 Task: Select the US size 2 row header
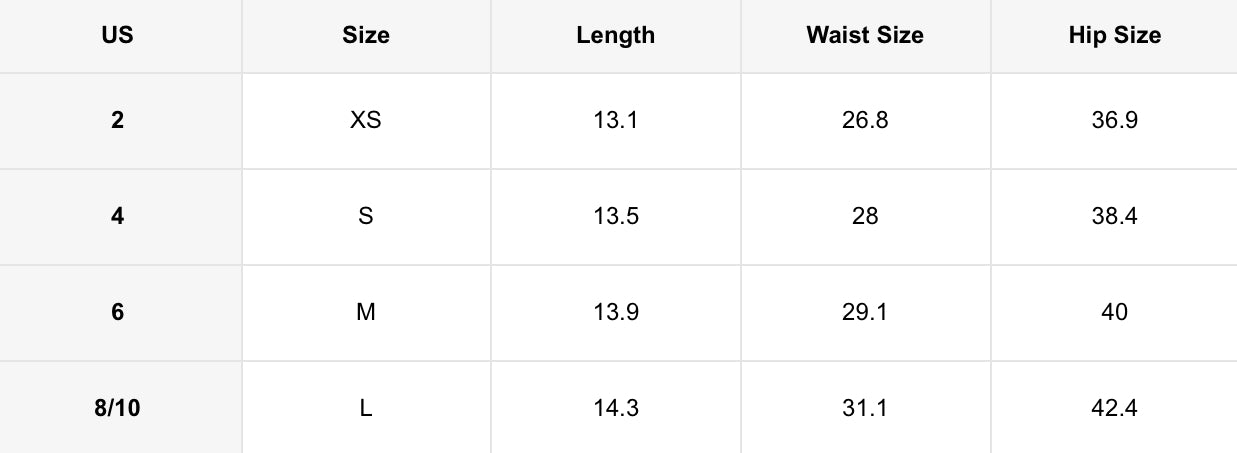[118, 121]
